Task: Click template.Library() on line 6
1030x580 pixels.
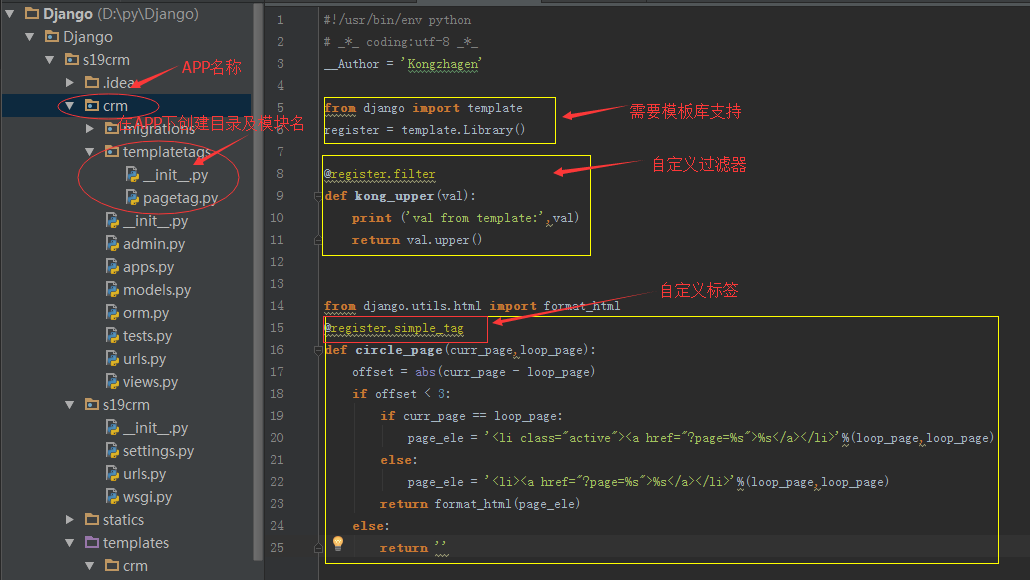Action: tap(463, 130)
